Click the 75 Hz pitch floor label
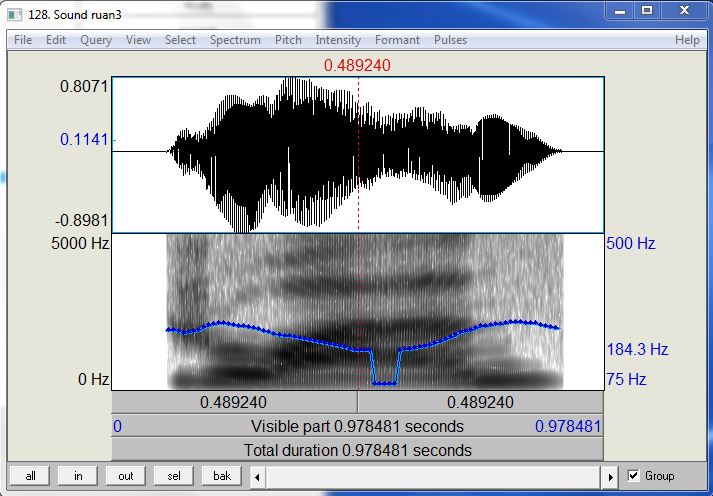Screen dimensions: 713x496 [626, 379]
